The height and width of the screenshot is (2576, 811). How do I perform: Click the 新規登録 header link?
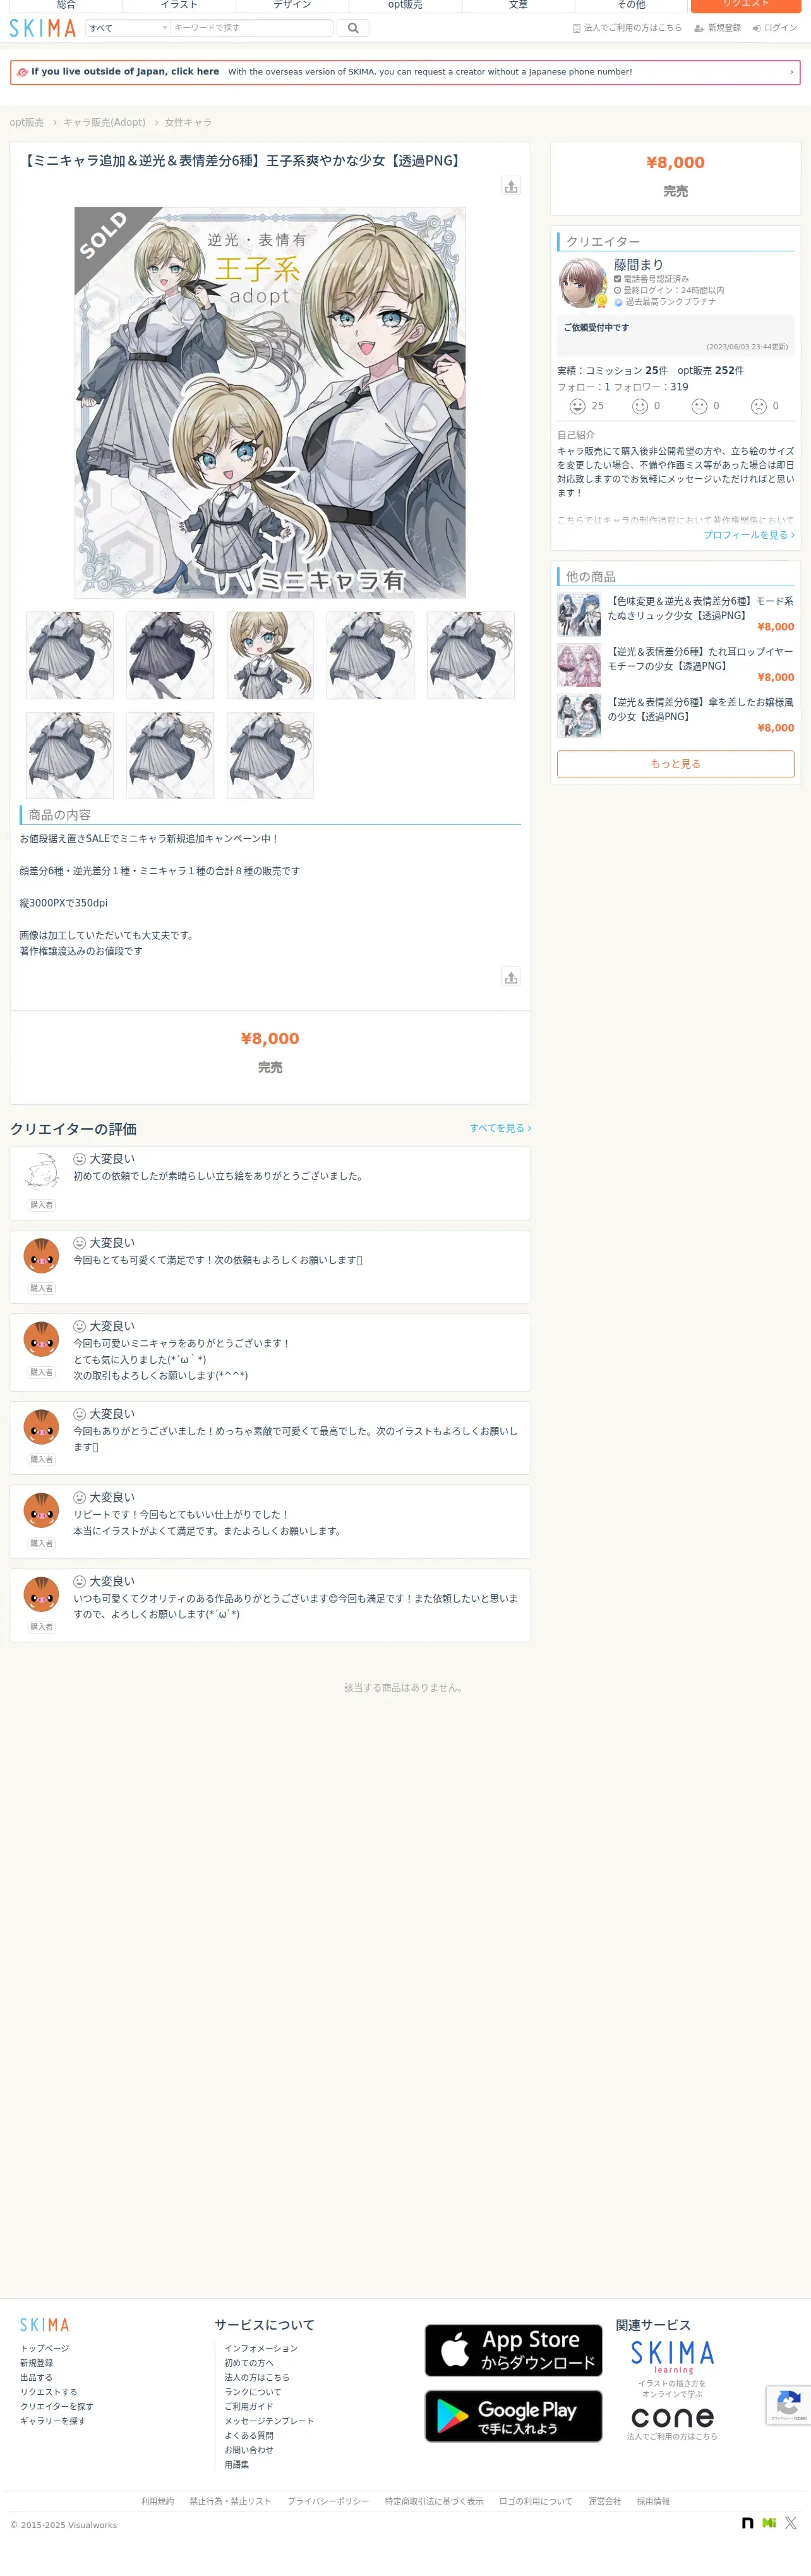[x=718, y=28]
